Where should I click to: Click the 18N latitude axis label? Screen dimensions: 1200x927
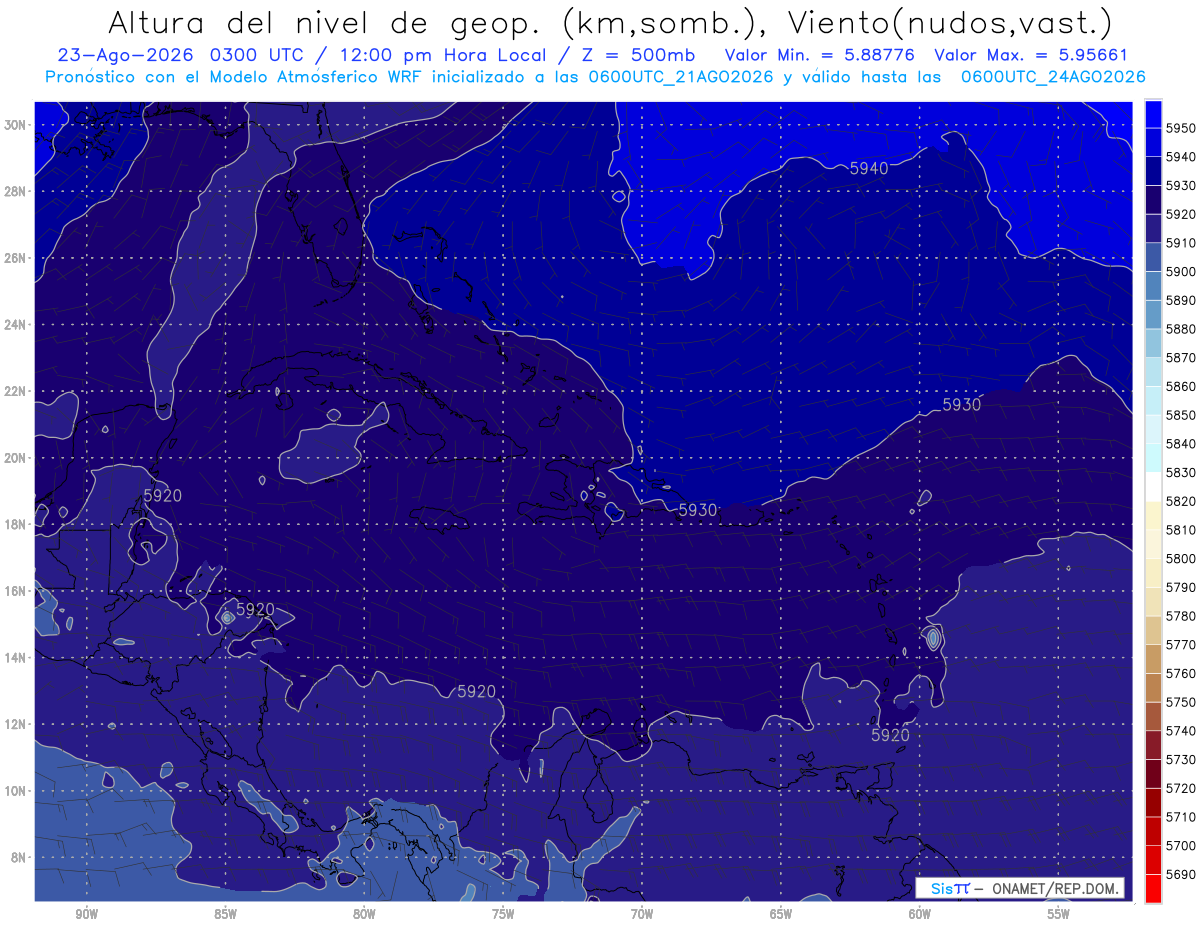tap(16, 524)
